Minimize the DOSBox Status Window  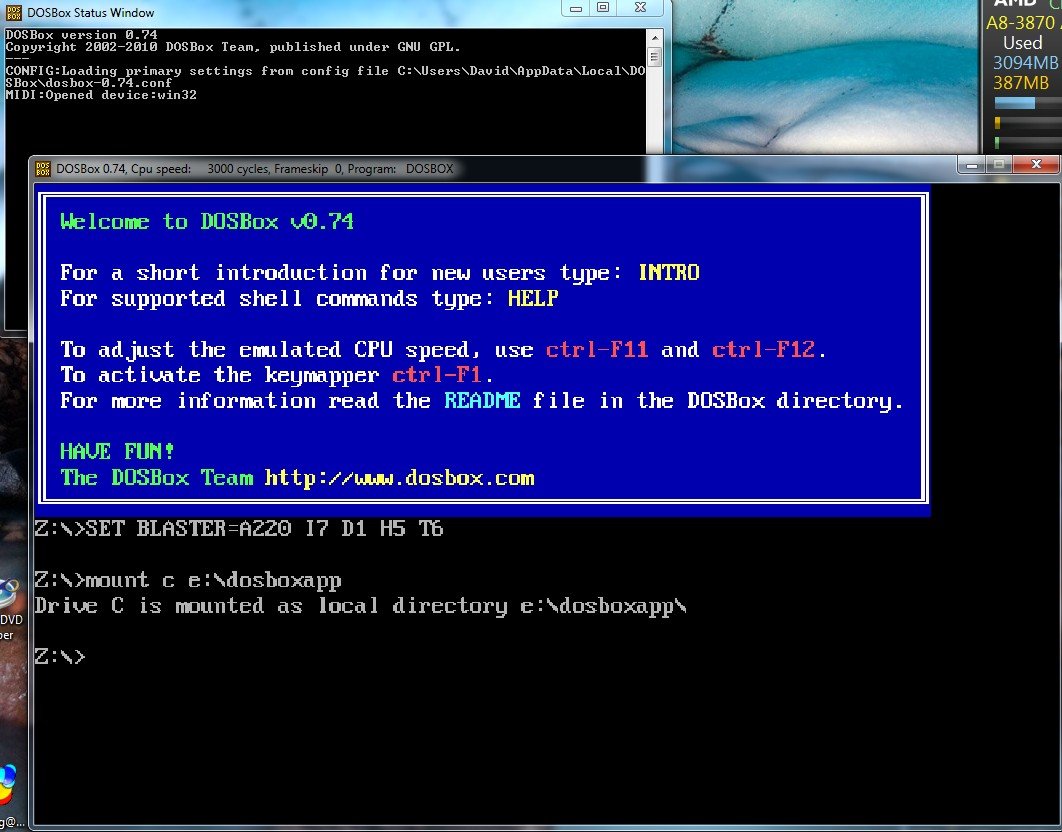[x=573, y=8]
